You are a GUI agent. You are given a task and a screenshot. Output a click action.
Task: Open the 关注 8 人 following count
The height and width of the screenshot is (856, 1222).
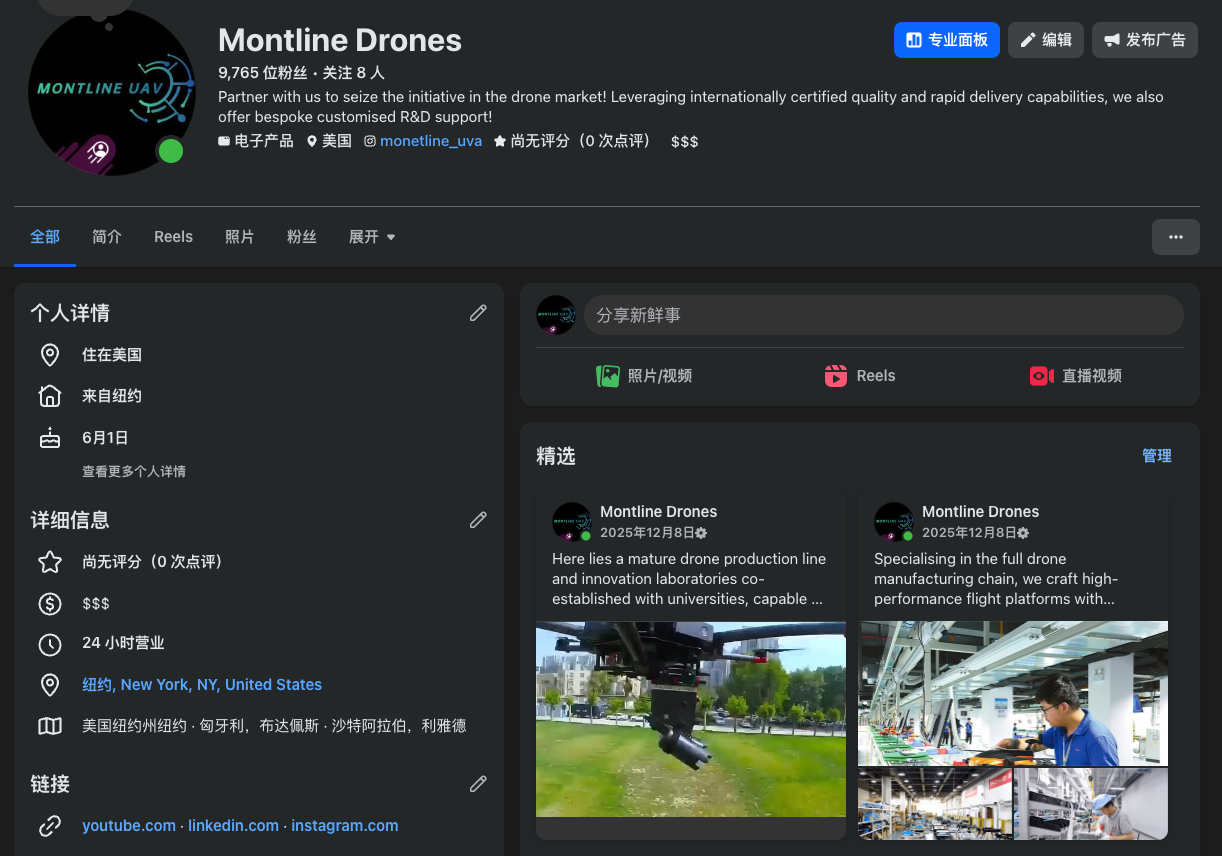[x=353, y=73]
